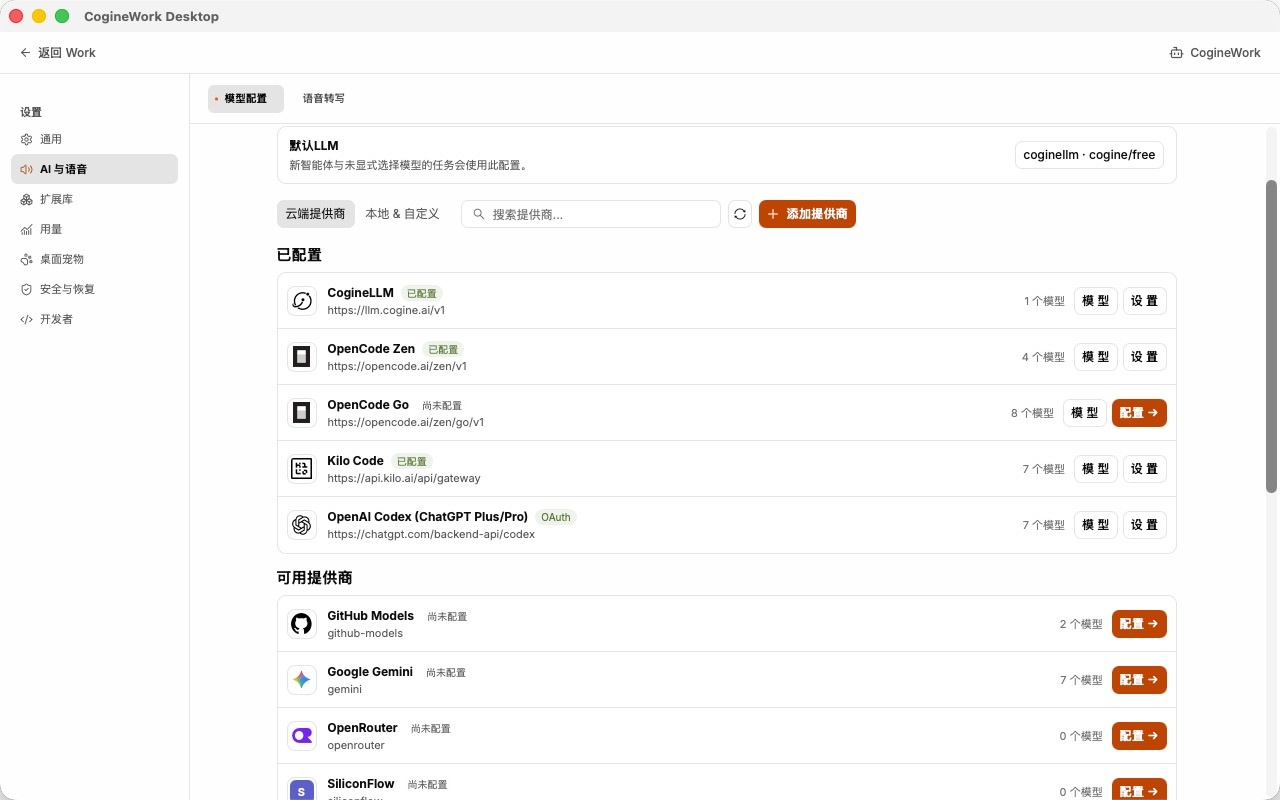
Task: Click the SiliconFlow logo icon
Action: pos(302,790)
